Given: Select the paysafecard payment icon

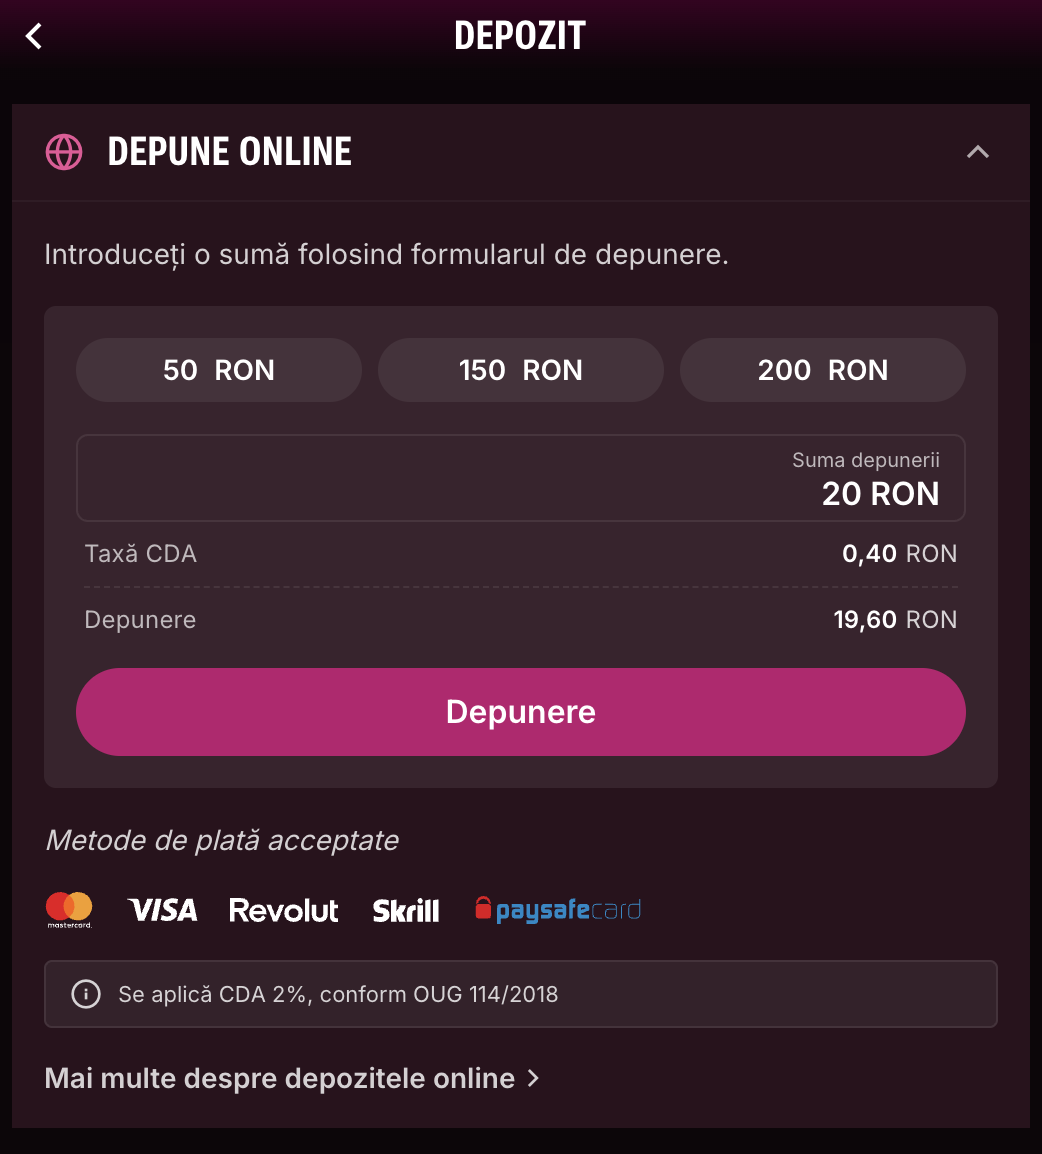Looking at the screenshot, I should tap(557, 910).
